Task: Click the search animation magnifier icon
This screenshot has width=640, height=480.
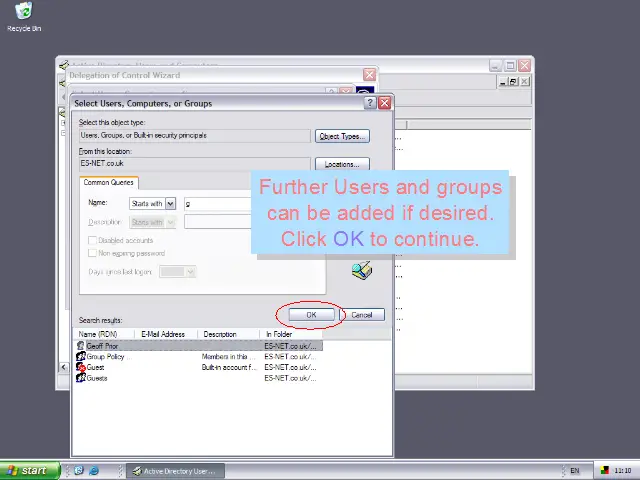Action: [x=362, y=270]
